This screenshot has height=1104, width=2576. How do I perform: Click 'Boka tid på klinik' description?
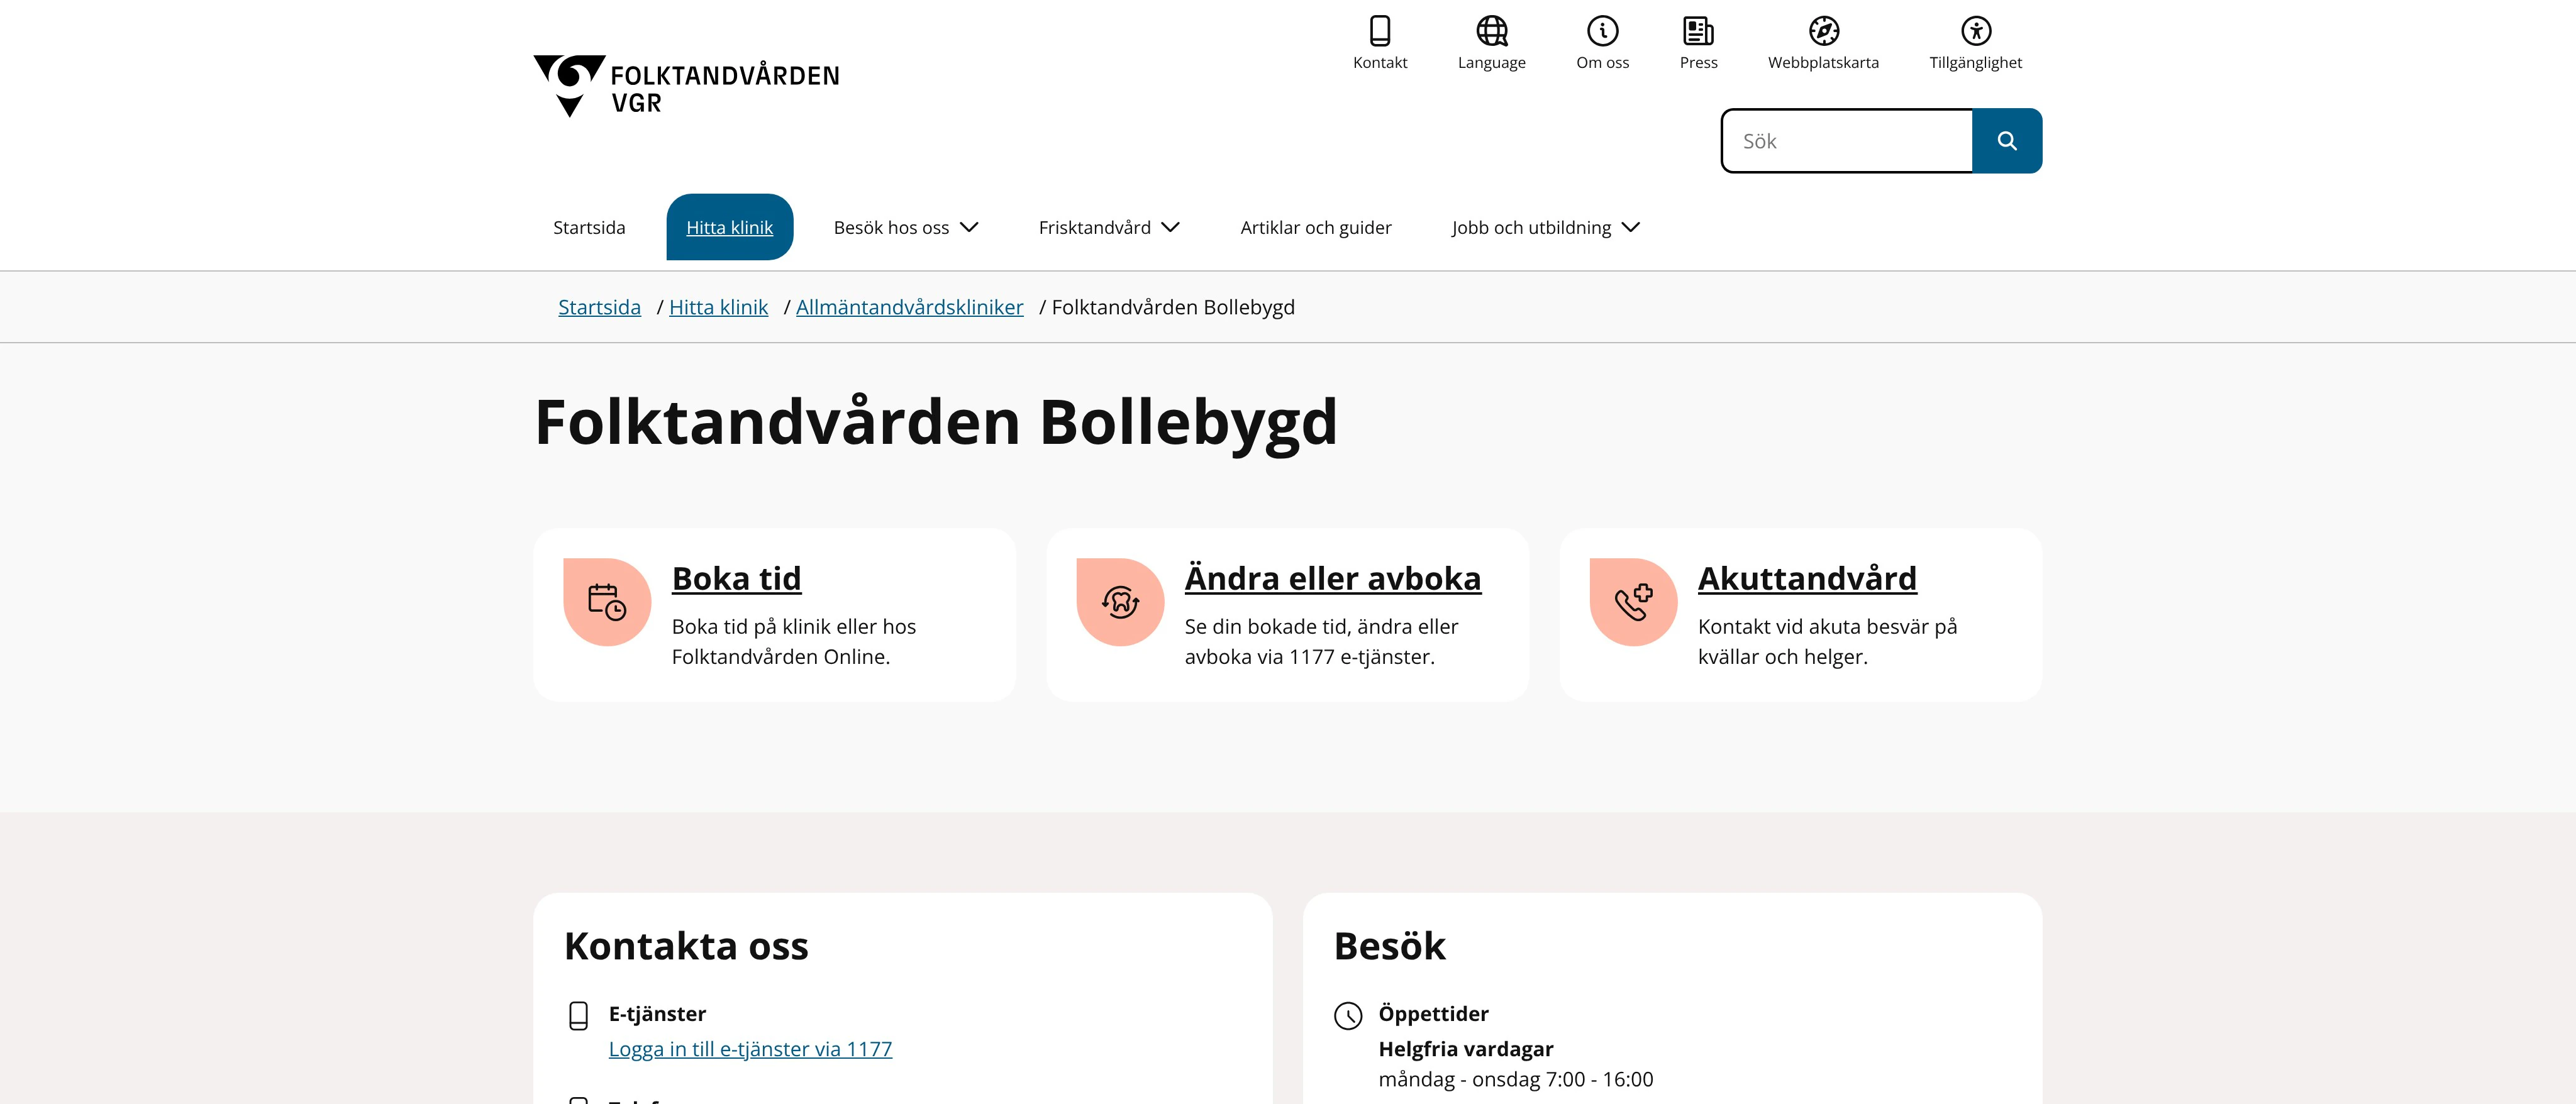pyautogui.click(x=793, y=641)
